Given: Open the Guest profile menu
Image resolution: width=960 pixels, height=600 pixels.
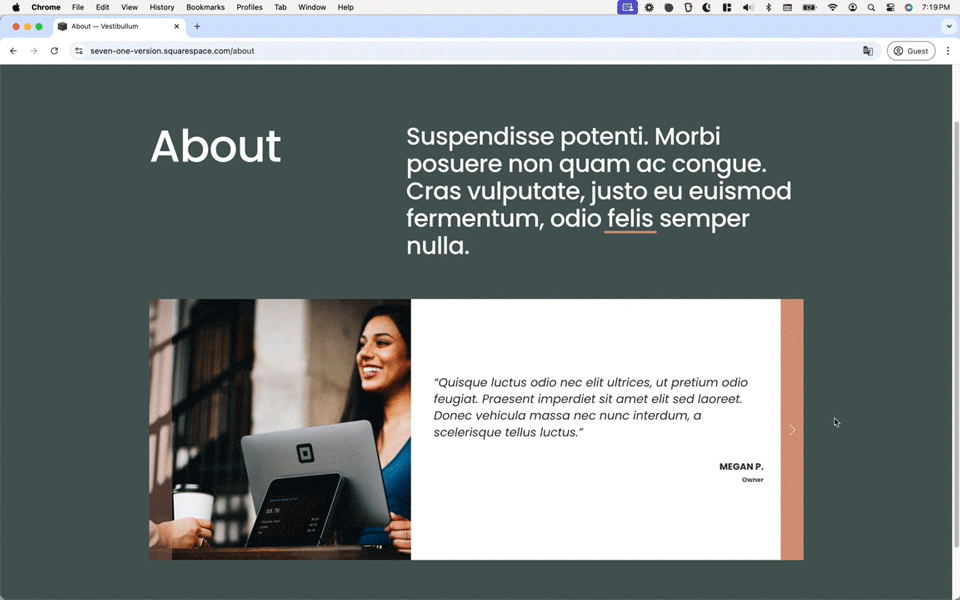Looking at the screenshot, I should pos(911,51).
